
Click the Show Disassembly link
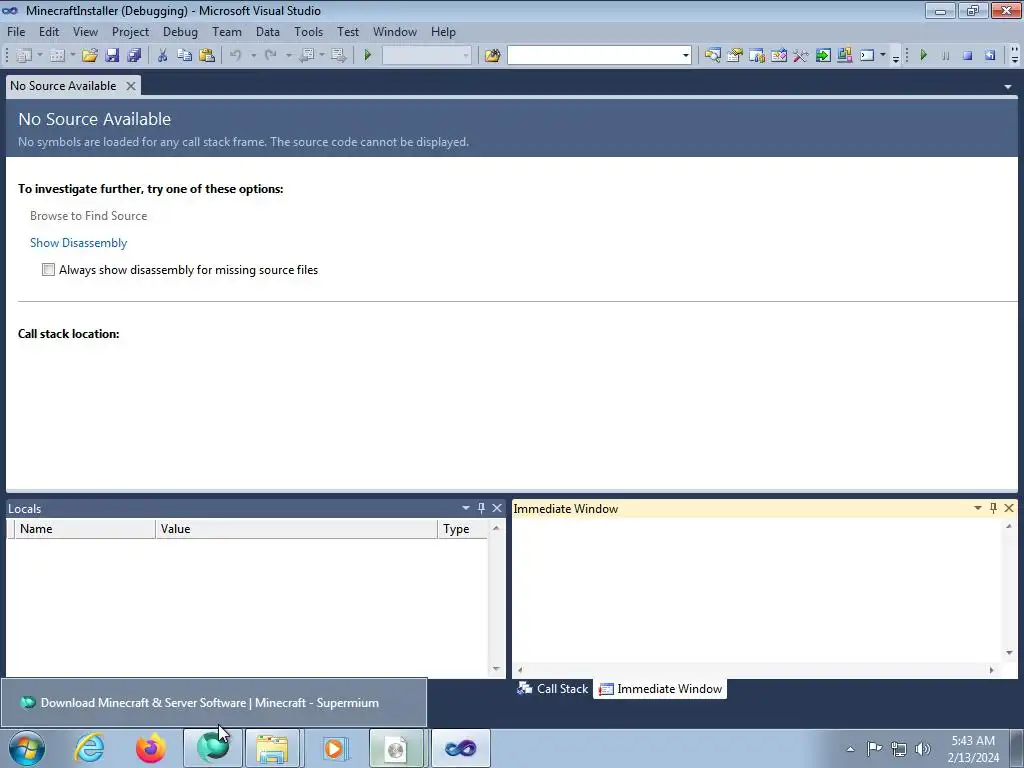pos(78,243)
